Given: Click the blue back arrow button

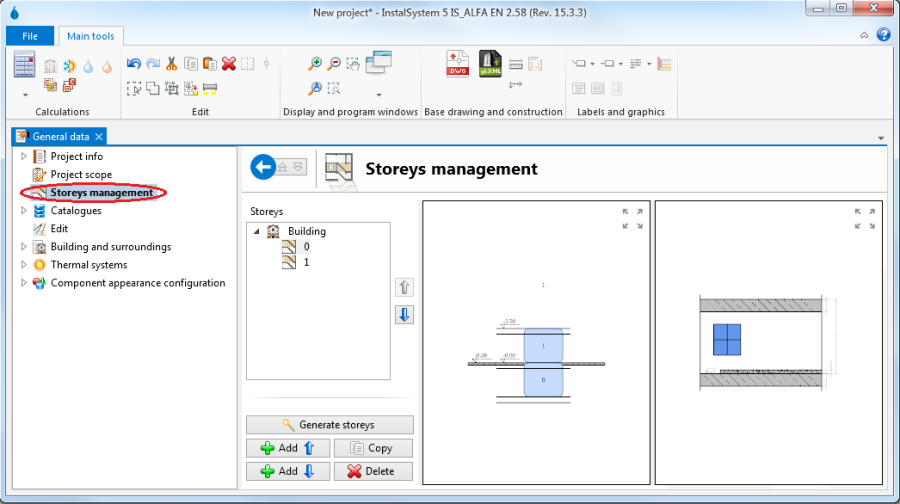Looking at the screenshot, I should pyautogui.click(x=263, y=168).
